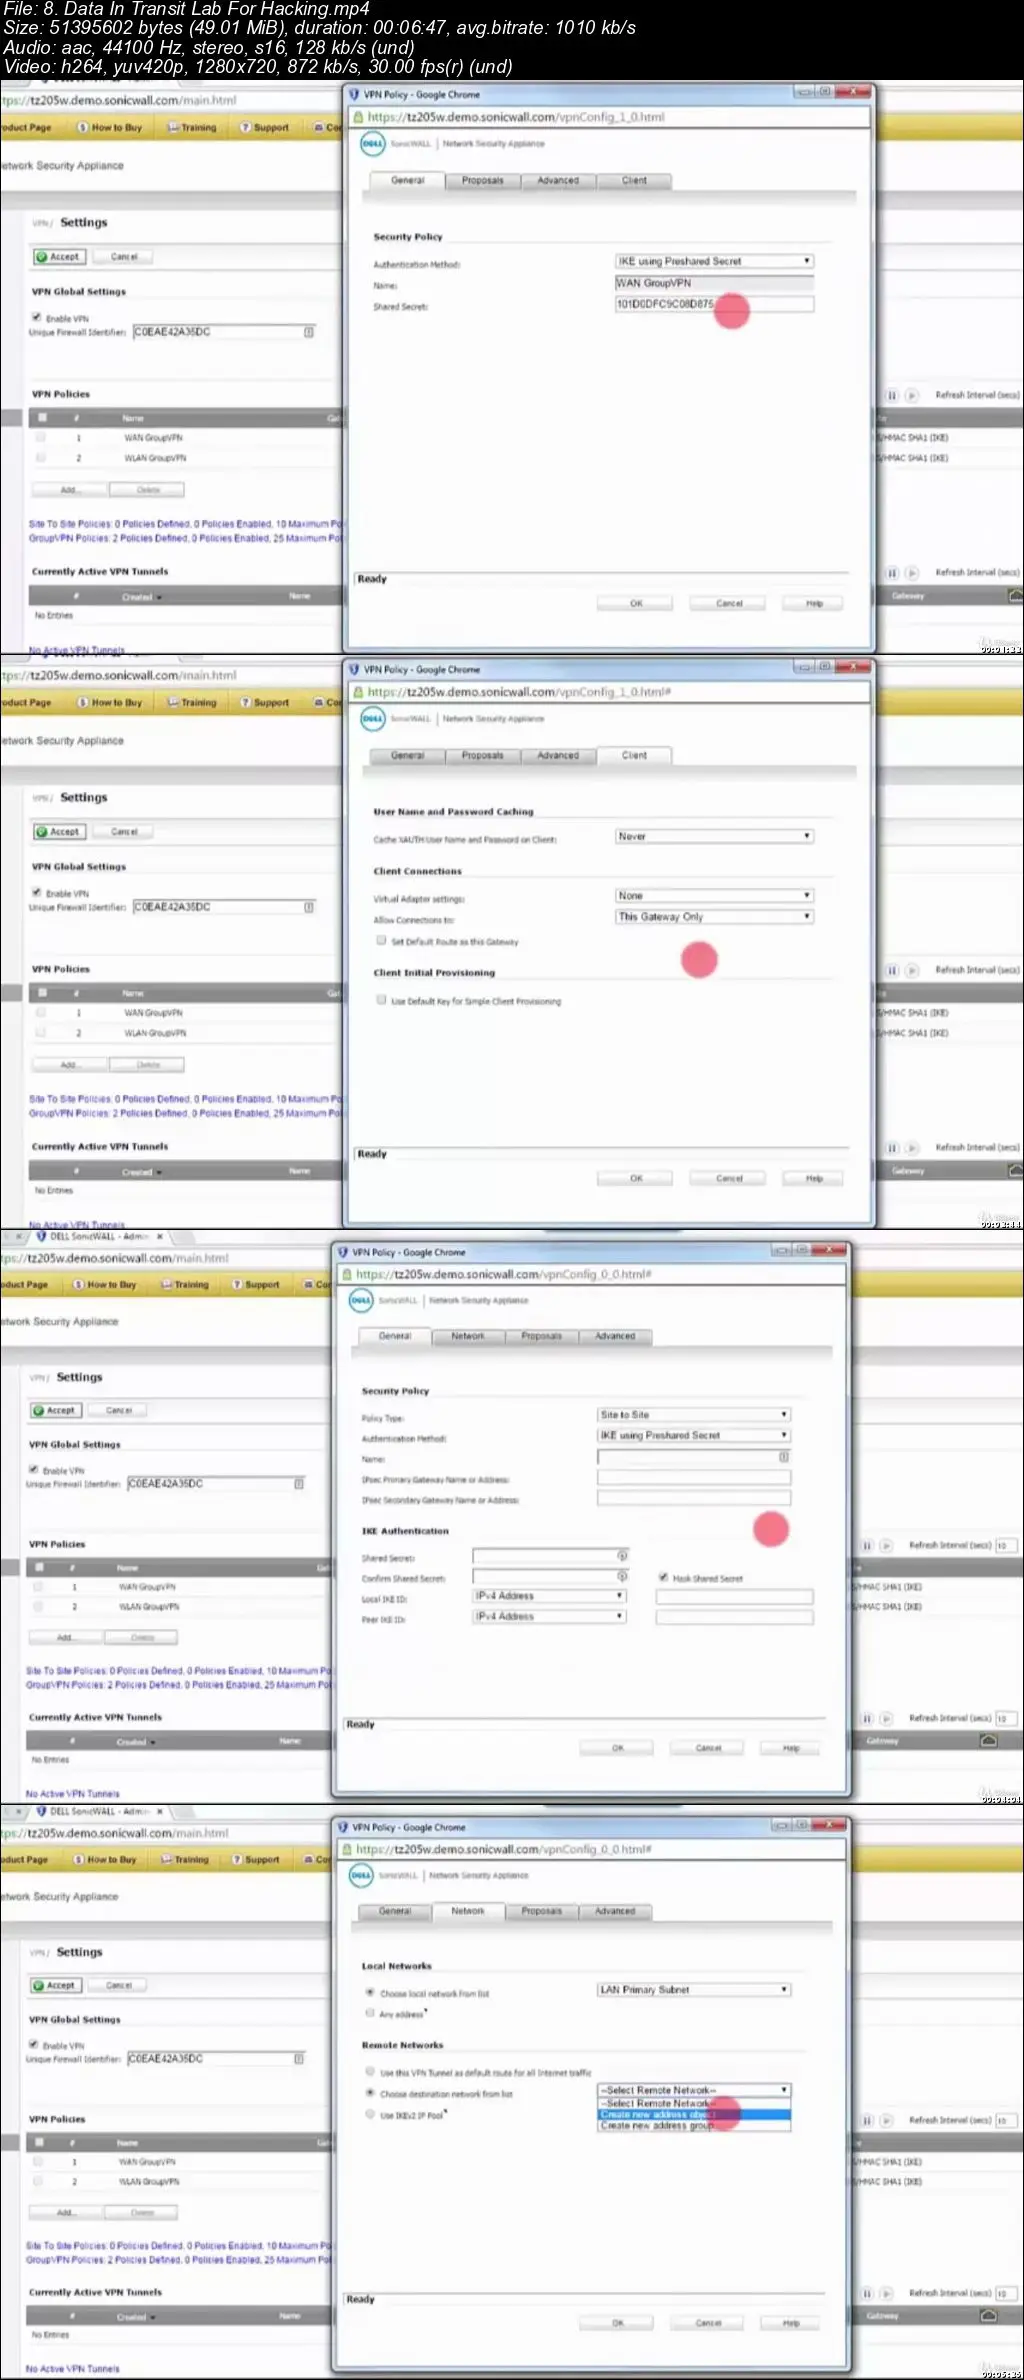Pause VPN Policies refresh behind 101D0DFC shared secret dialog
Image resolution: width=1024 pixels, height=2380 pixels.
point(892,395)
